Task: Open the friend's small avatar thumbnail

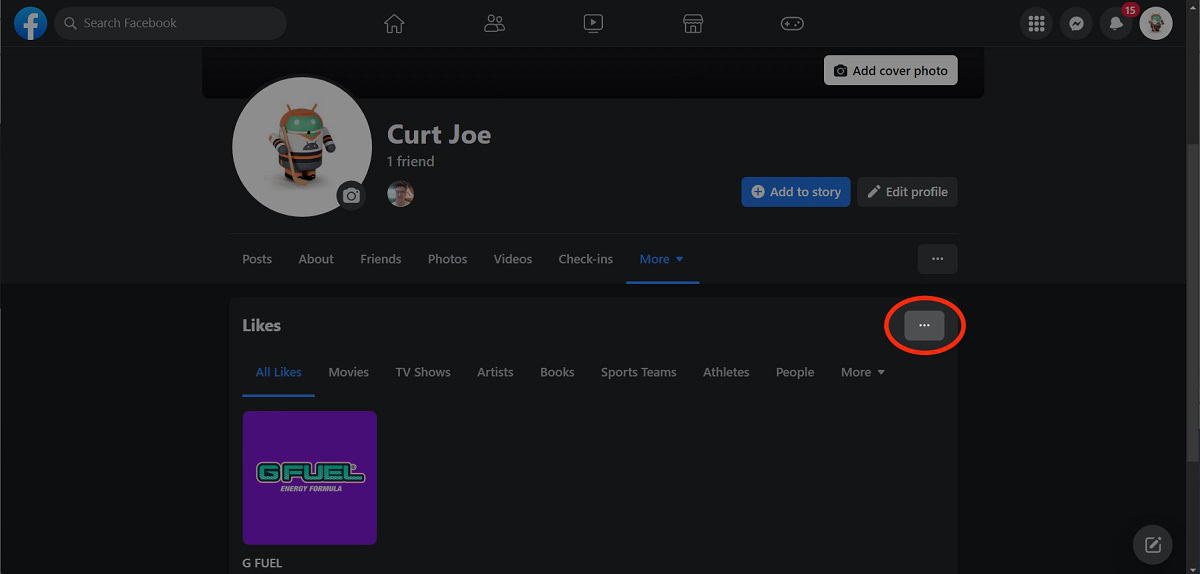Action: tap(400, 193)
